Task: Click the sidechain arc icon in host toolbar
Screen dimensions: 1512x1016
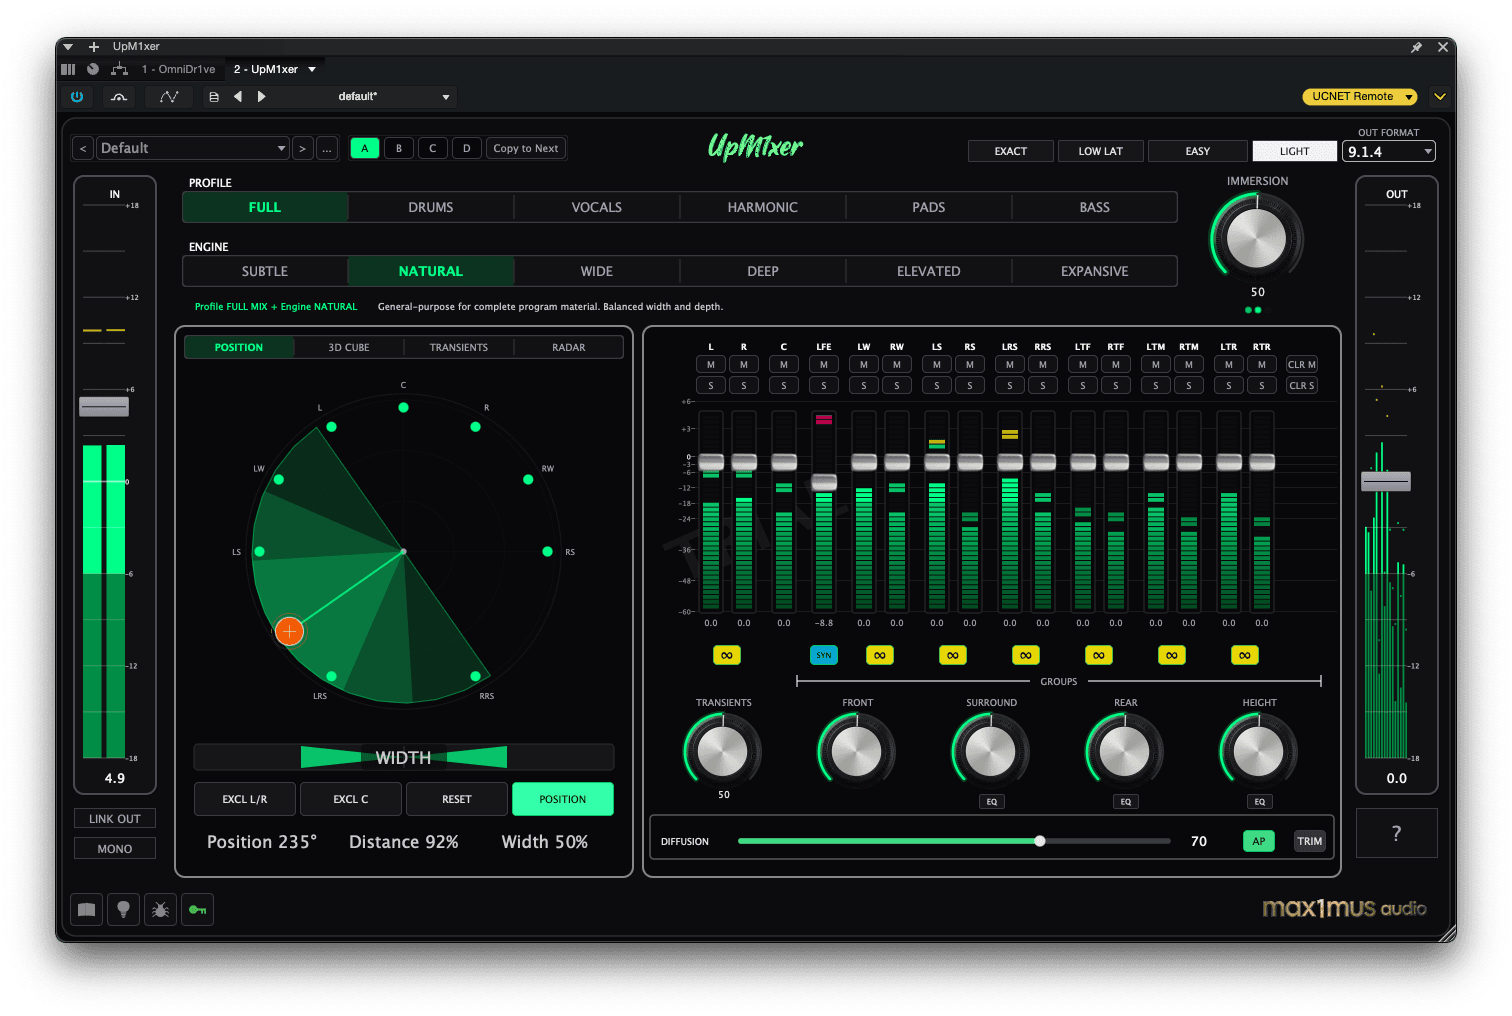Action: coord(119,97)
